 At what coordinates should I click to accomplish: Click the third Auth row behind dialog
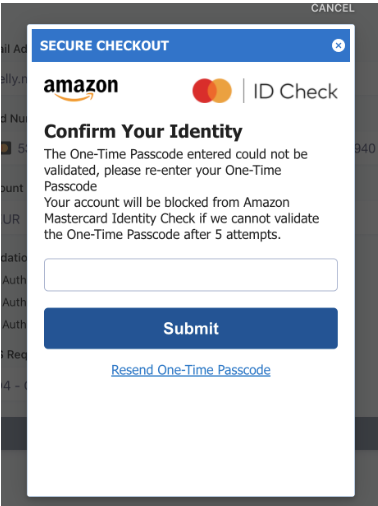coord(15,324)
